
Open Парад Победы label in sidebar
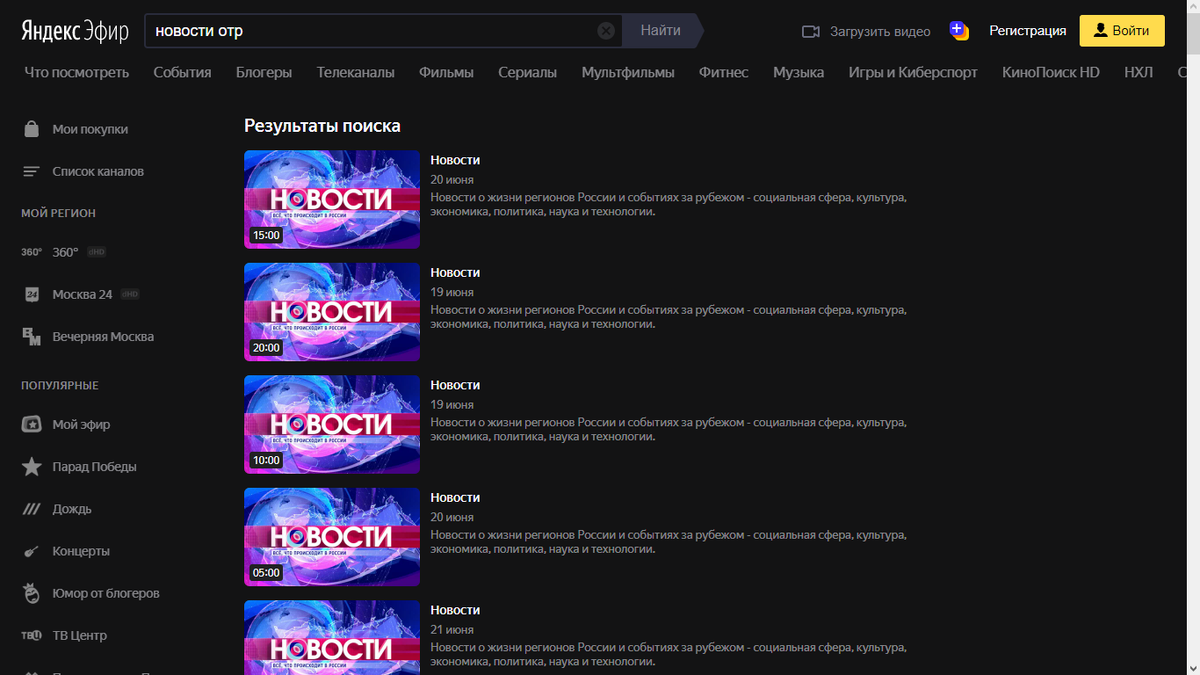click(x=94, y=467)
